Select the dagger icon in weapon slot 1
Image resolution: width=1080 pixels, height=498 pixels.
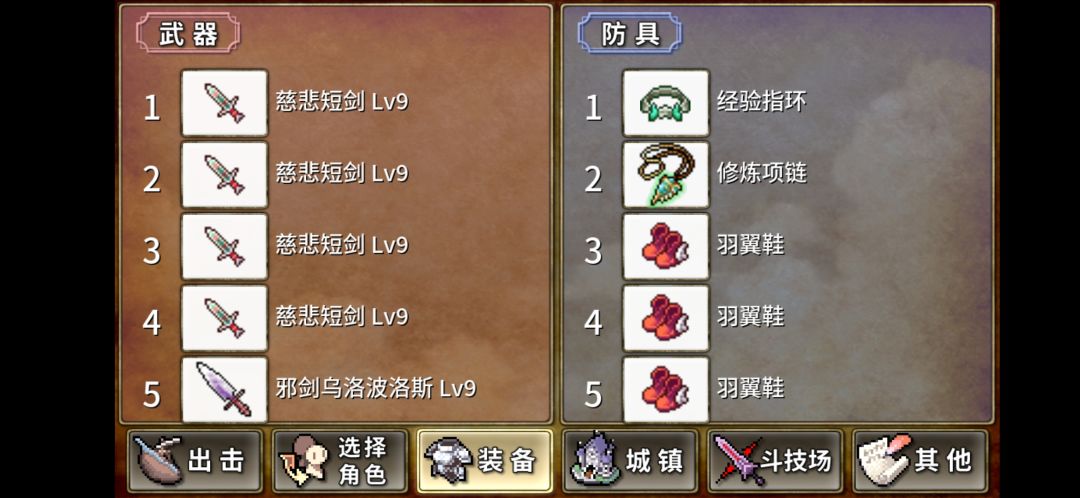click(x=224, y=103)
